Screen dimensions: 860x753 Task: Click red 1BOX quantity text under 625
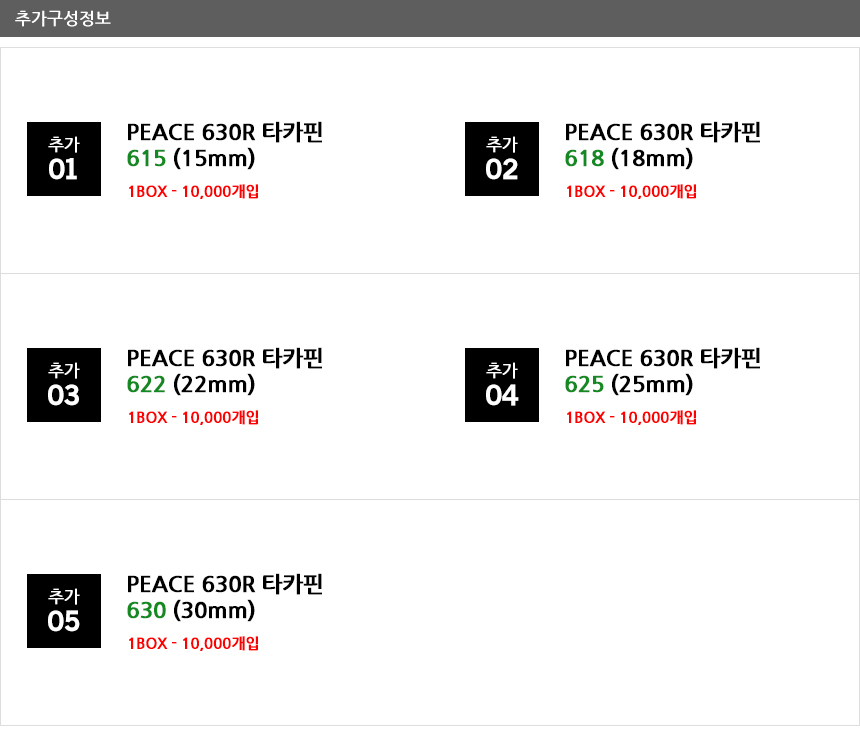pos(631,417)
